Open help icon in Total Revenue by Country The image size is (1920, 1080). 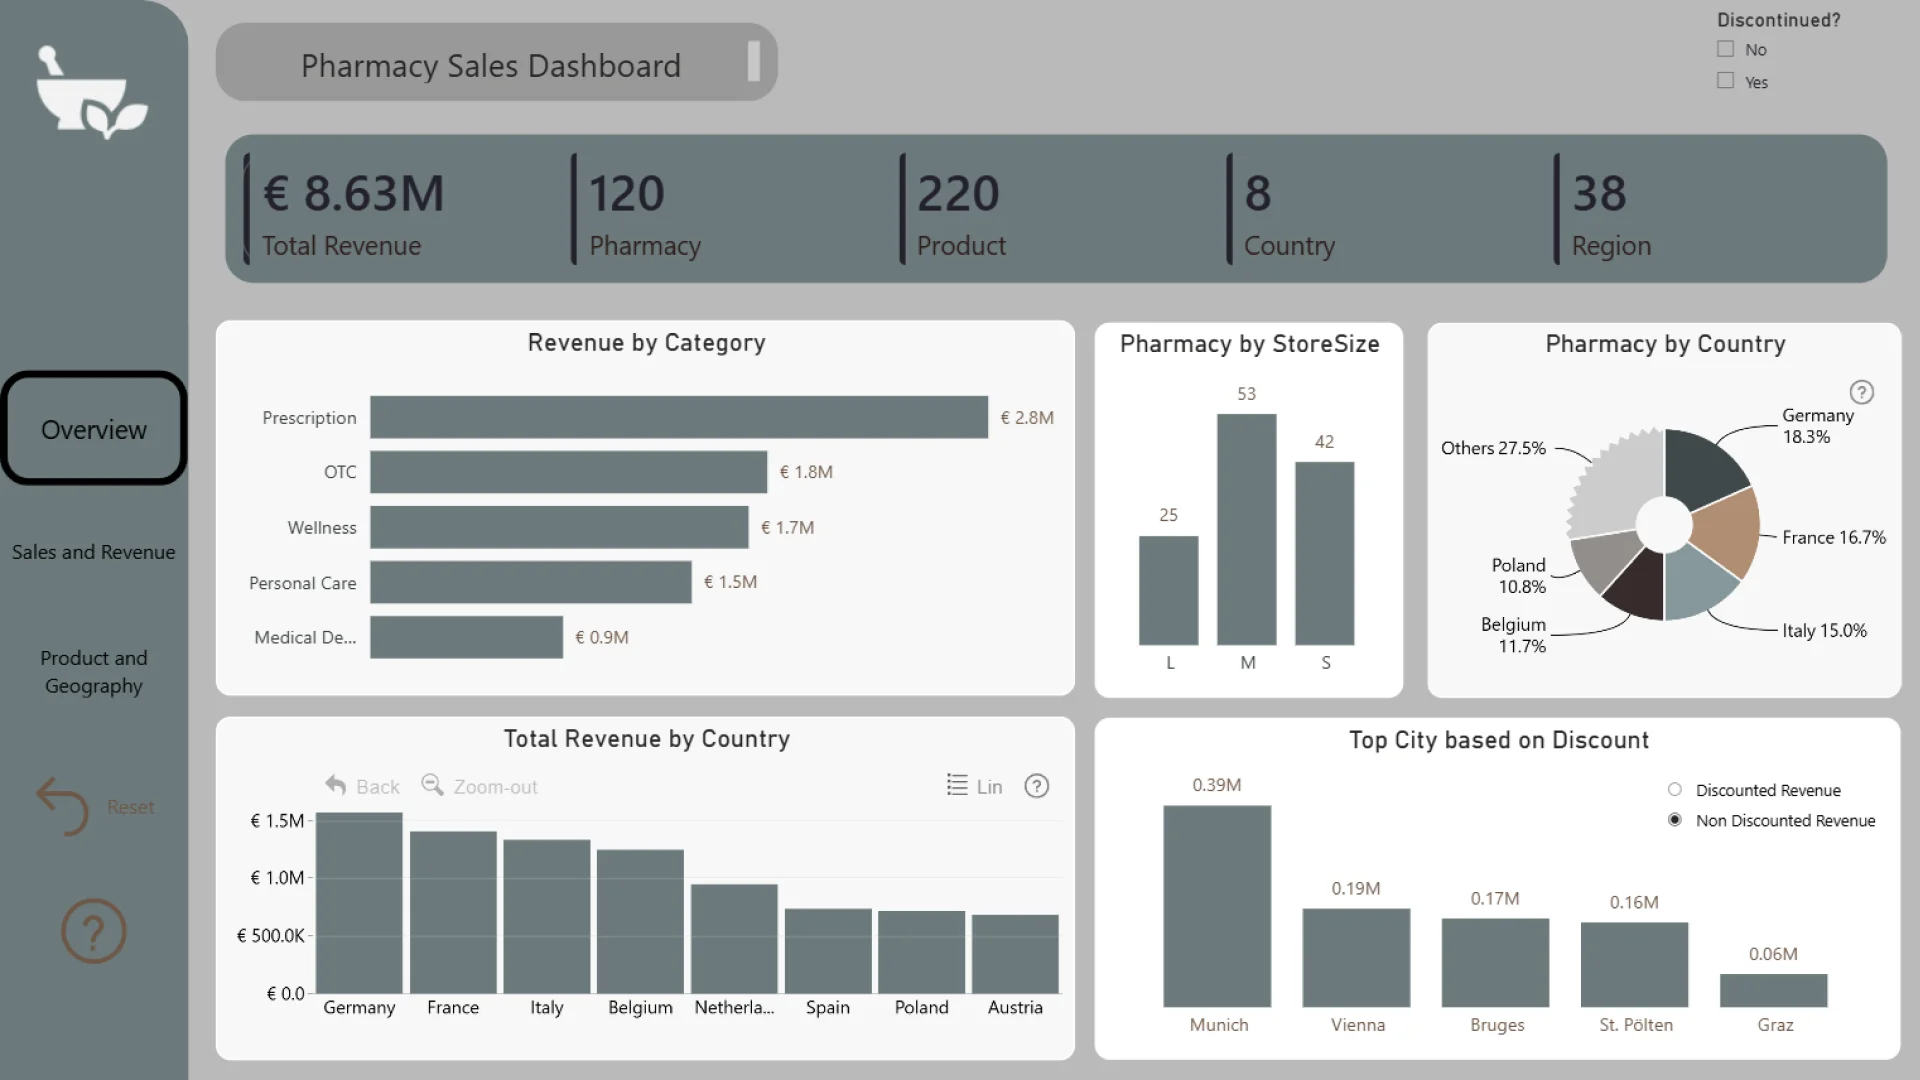tap(1037, 786)
